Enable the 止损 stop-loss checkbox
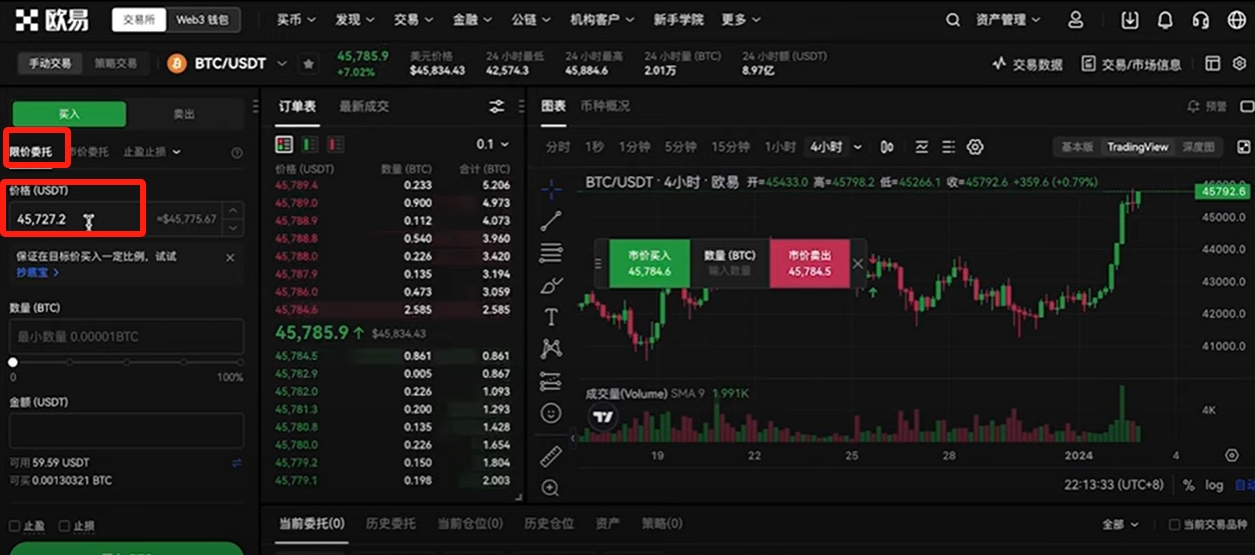Screen dimensions: 1255x555 pyautogui.click(x=64, y=526)
